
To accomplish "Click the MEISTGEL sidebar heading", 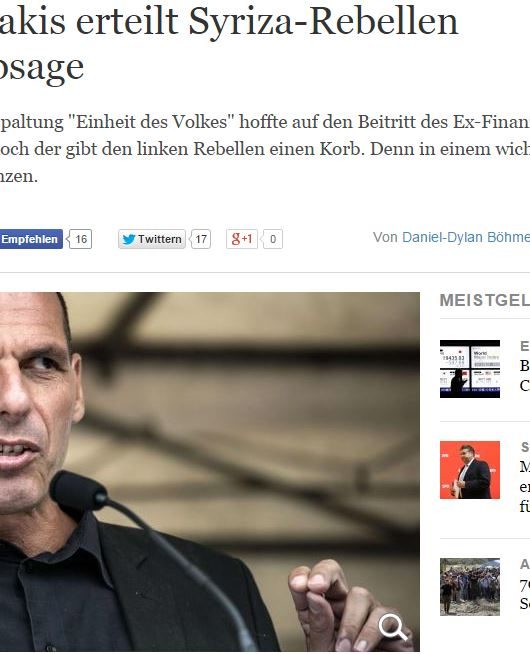I will pos(485,300).
